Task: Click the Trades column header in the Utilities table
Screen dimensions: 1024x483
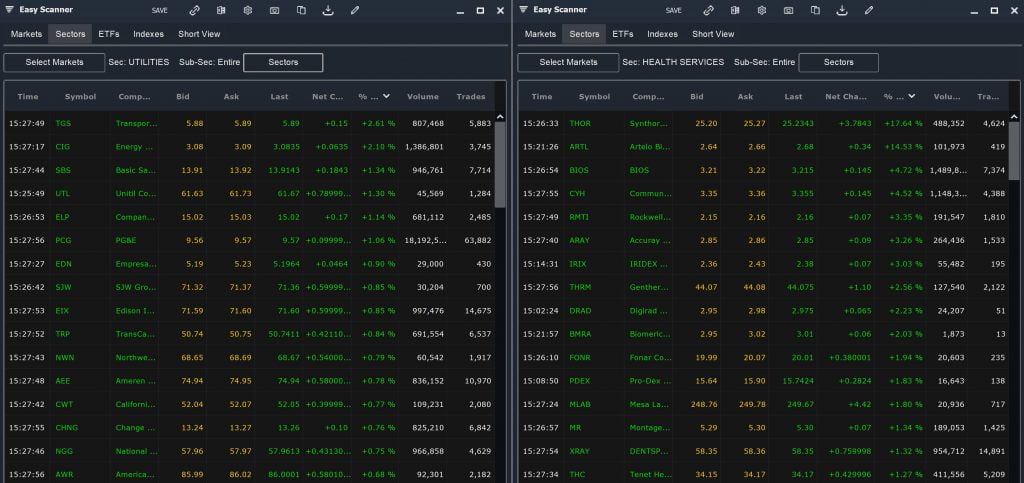Action: (471, 97)
